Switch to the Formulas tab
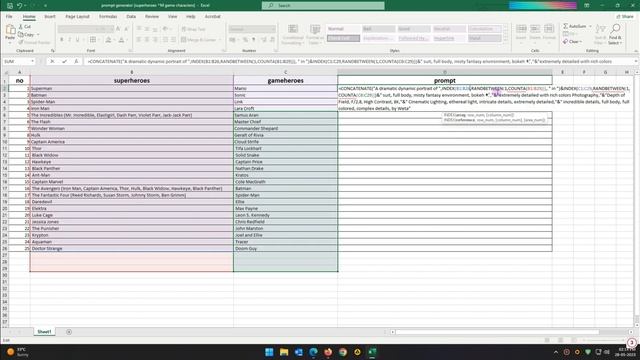The image size is (640, 360). click(x=108, y=17)
